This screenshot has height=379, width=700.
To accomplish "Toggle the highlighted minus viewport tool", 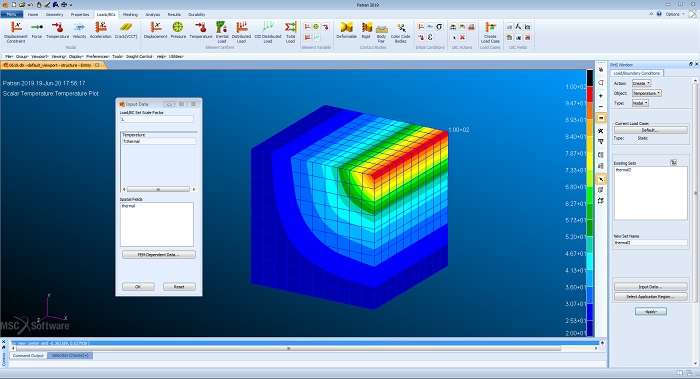I will [x=601, y=118].
